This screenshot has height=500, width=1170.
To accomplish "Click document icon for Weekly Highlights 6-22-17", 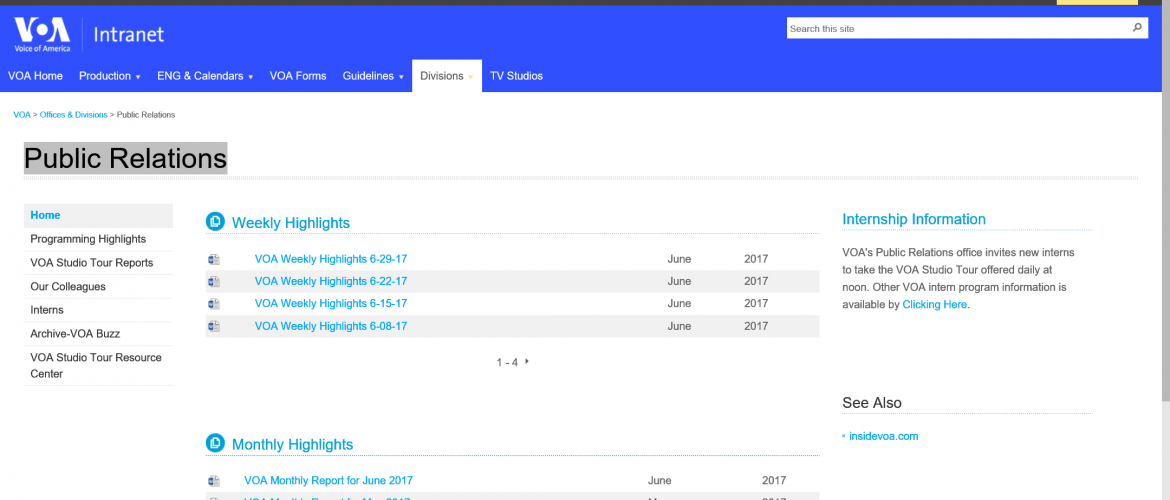I will [214, 281].
